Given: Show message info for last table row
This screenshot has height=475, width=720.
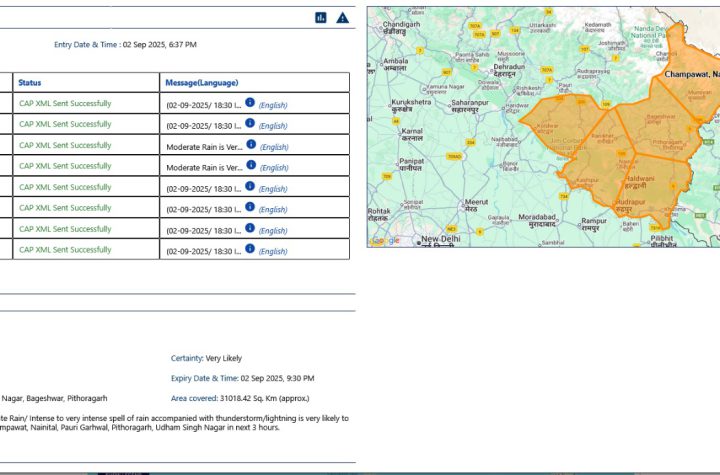Looking at the screenshot, I should coord(250,248).
